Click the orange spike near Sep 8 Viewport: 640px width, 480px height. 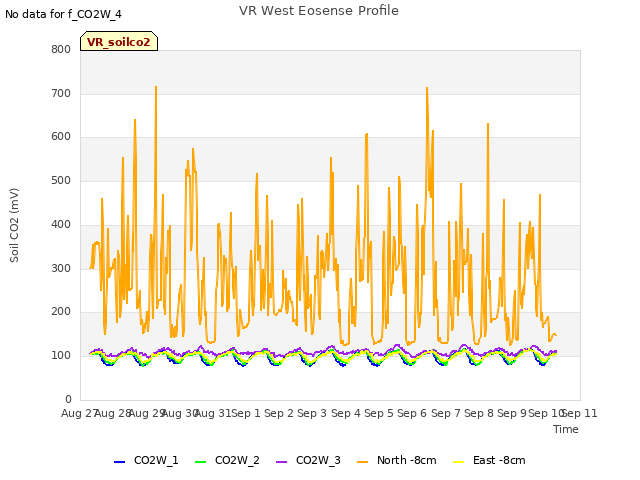(488, 124)
